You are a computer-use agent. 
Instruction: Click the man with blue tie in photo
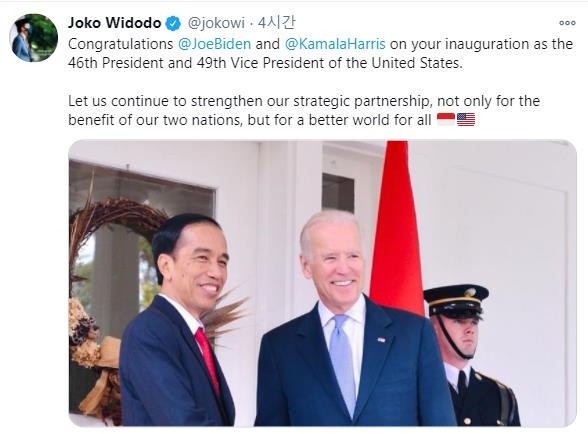click(354, 318)
